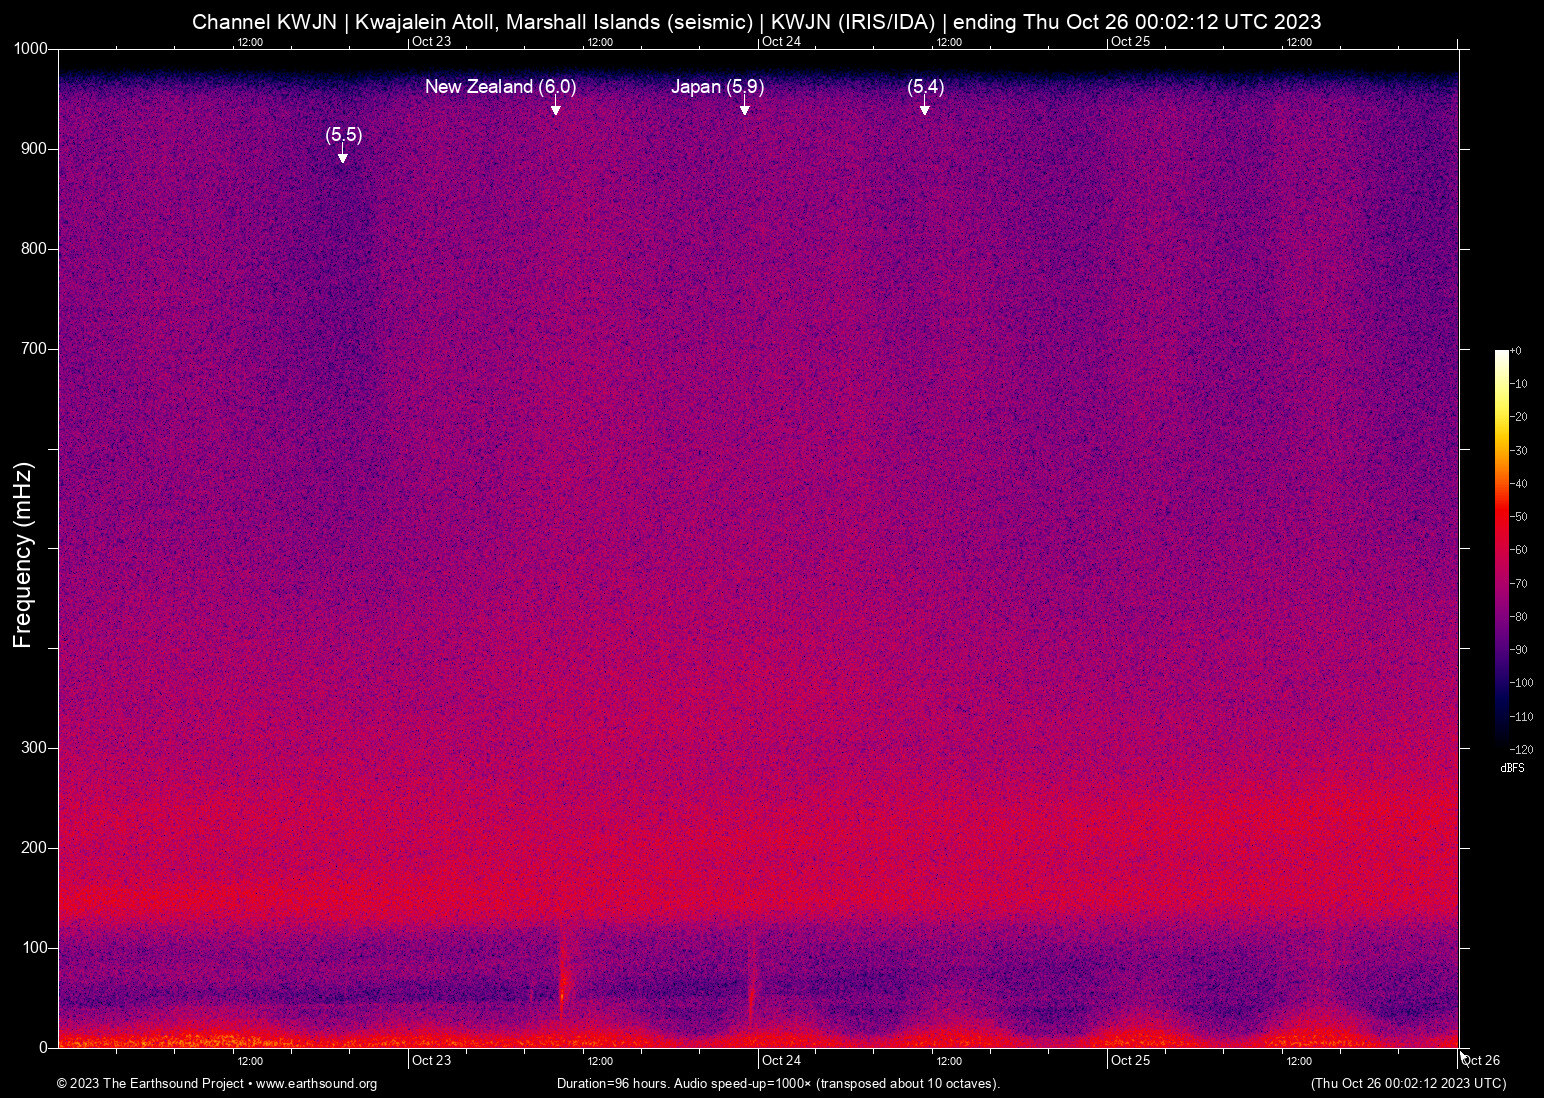Viewport: 1544px width, 1098px height.
Task: Select the "Frequency (mHz)" axis title
Action: (x=23, y=555)
